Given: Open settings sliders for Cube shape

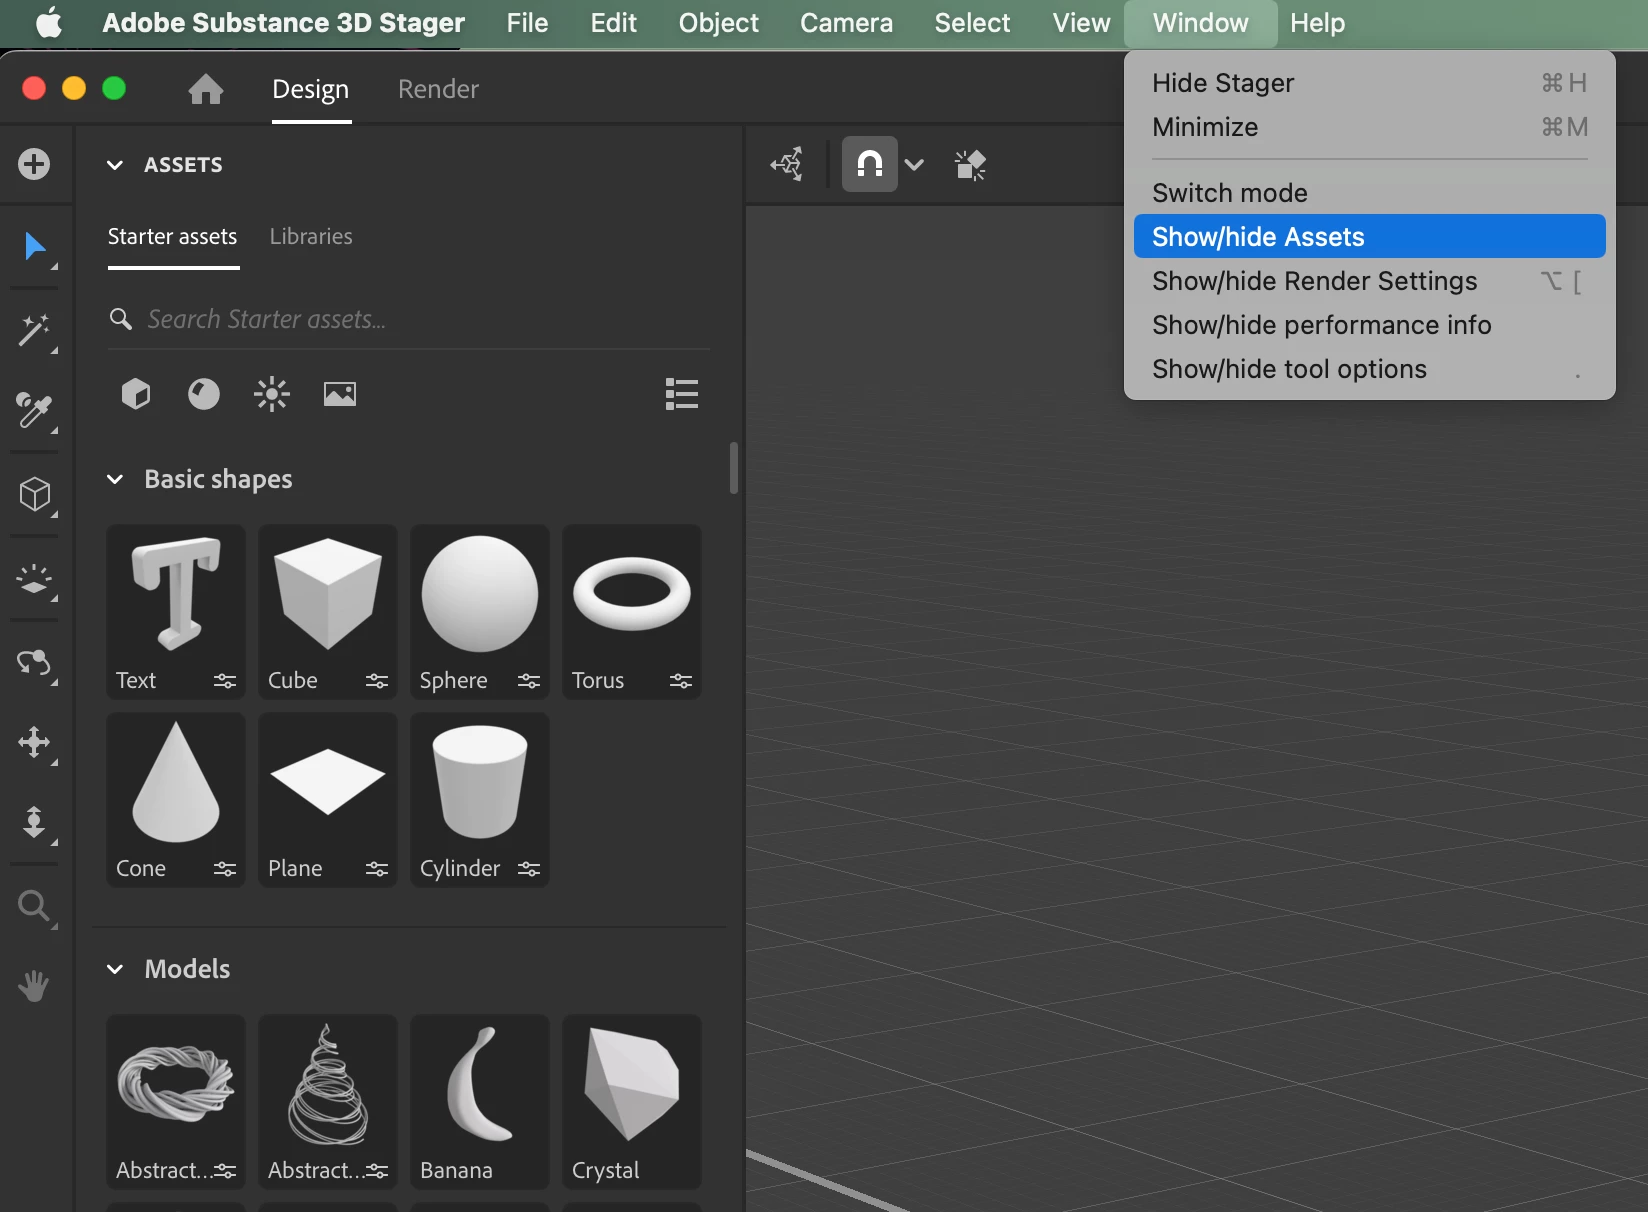Looking at the screenshot, I should [377, 681].
